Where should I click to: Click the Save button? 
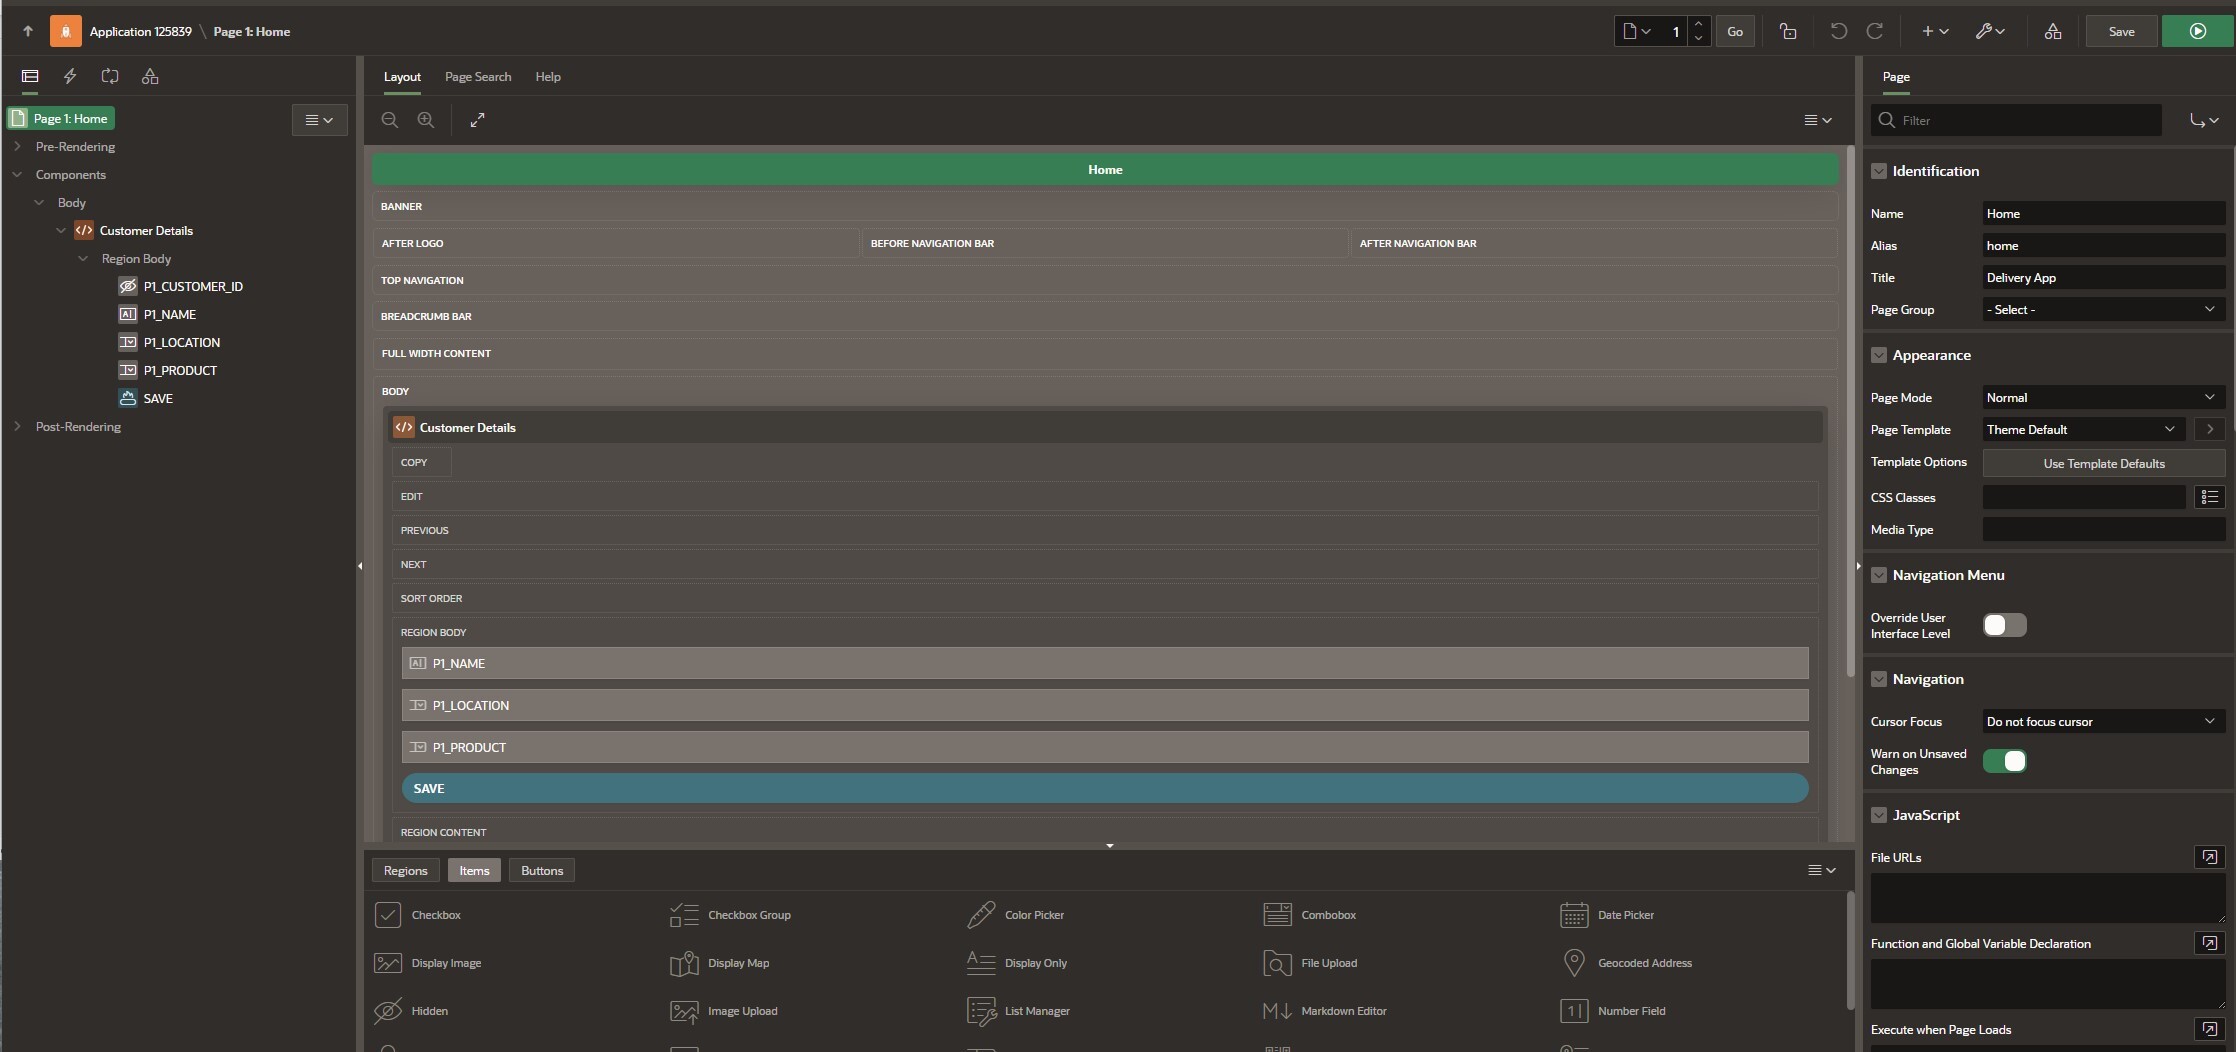2121,31
